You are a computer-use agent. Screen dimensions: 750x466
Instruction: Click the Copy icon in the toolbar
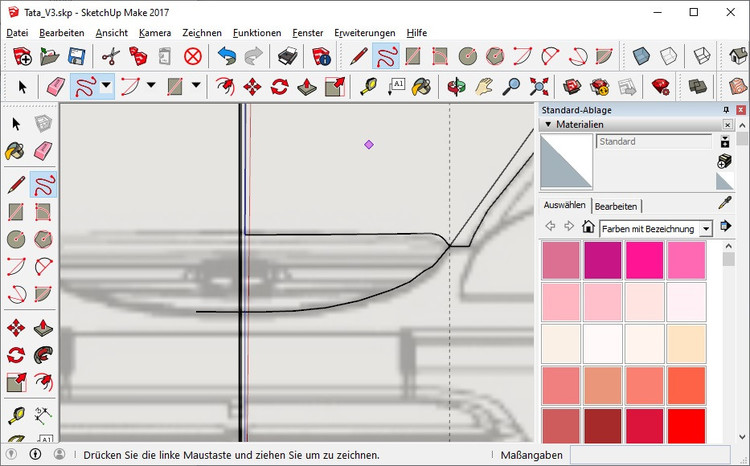pos(138,56)
